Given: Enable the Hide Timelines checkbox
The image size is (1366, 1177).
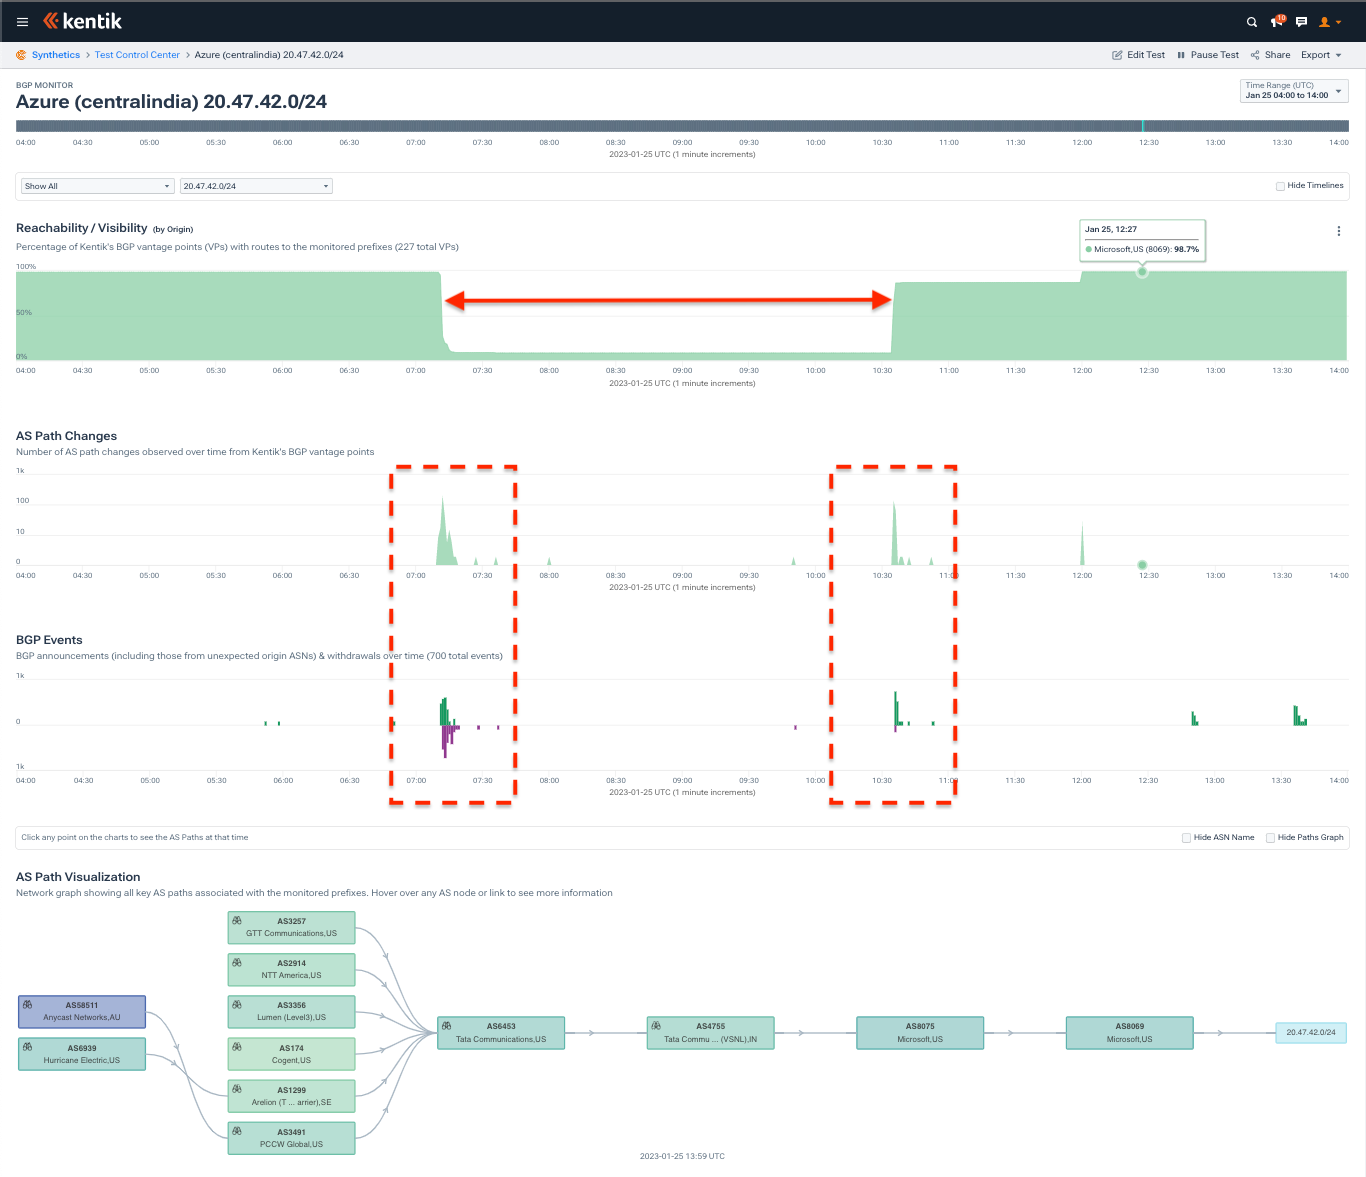Looking at the screenshot, I should pos(1280,186).
